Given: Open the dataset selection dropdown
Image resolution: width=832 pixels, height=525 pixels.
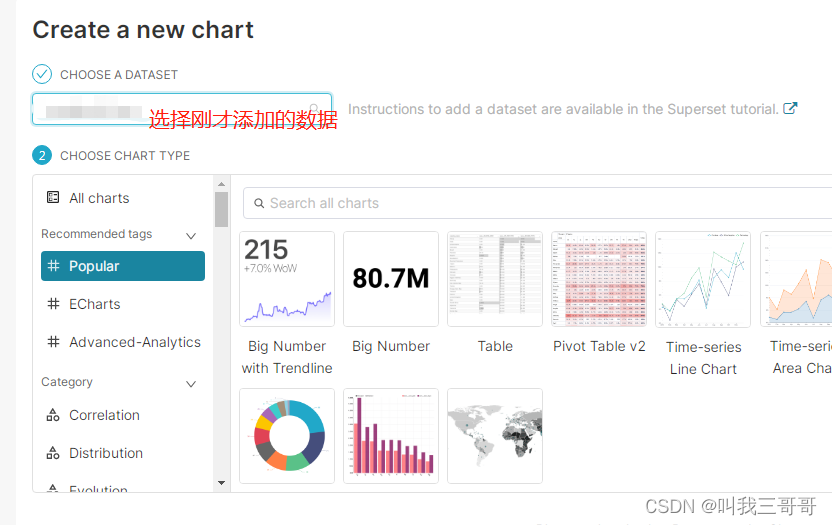Looking at the screenshot, I should tap(182, 109).
